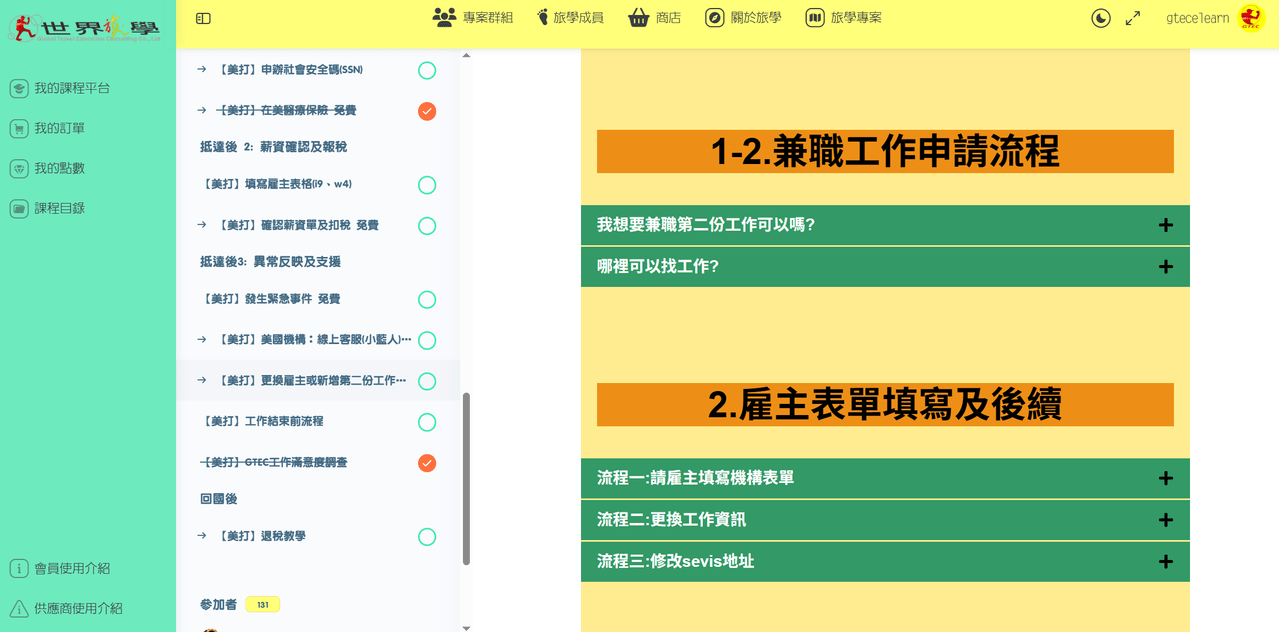Open fullscreen expand arrows icon
The height and width of the screenshot is (632, 1279).
point(1133,18)
